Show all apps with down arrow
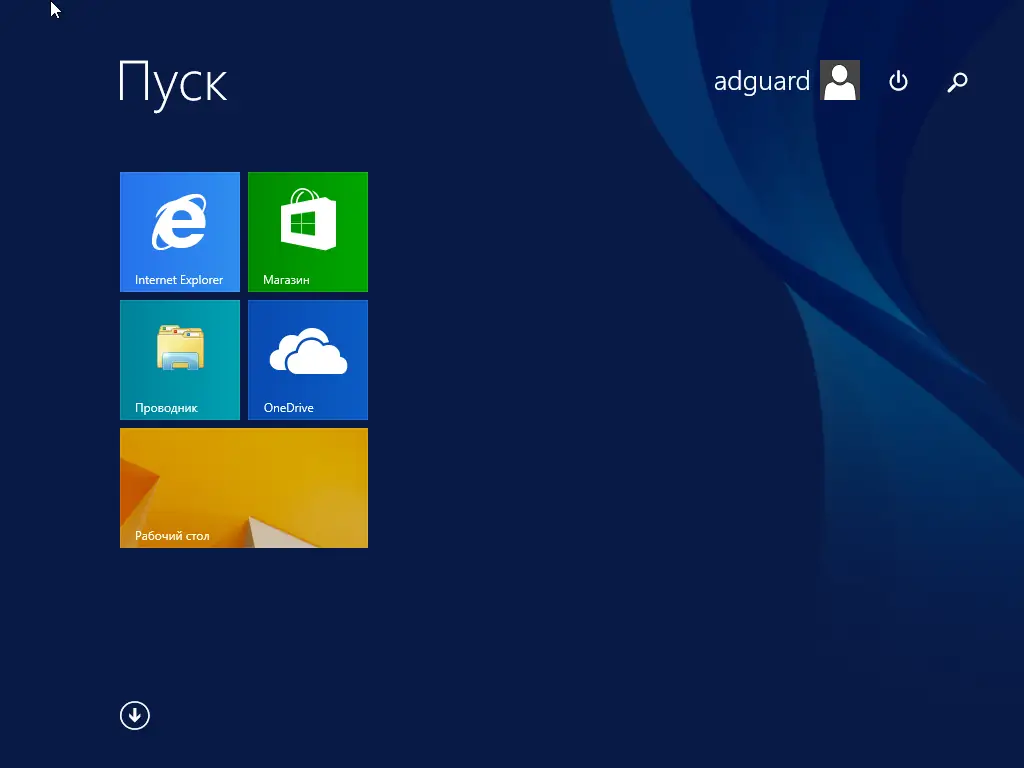This screenshot has width=1024, height=768. tap(135, 716)
